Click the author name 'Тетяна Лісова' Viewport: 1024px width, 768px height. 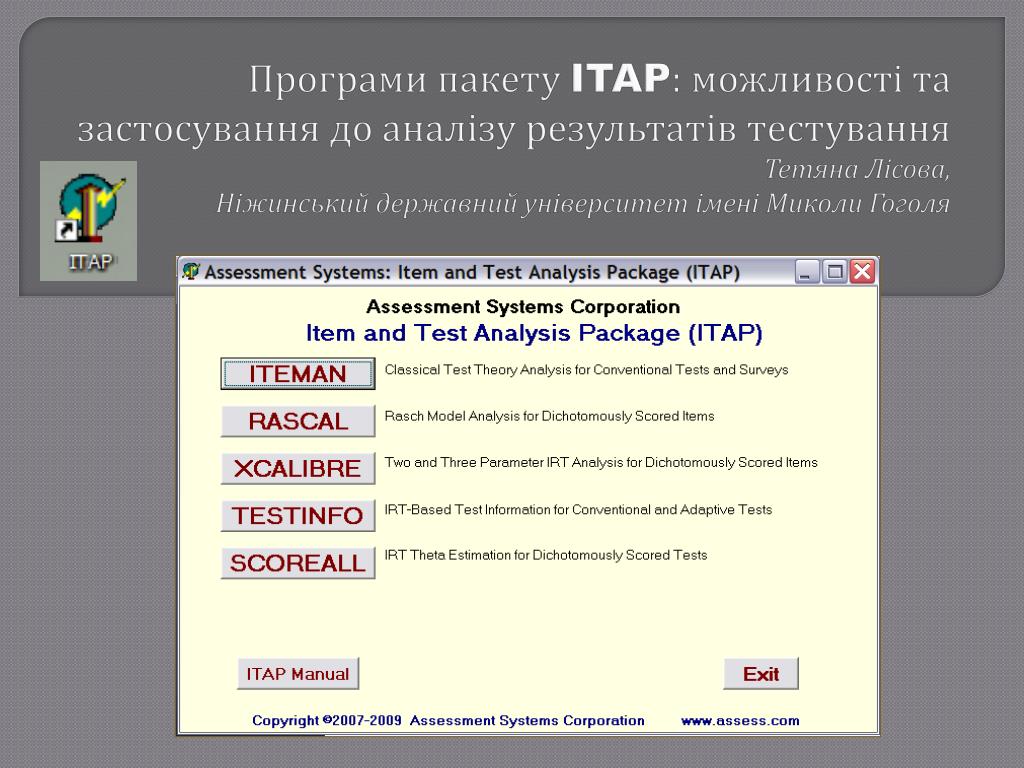click(x=857, y=169)
